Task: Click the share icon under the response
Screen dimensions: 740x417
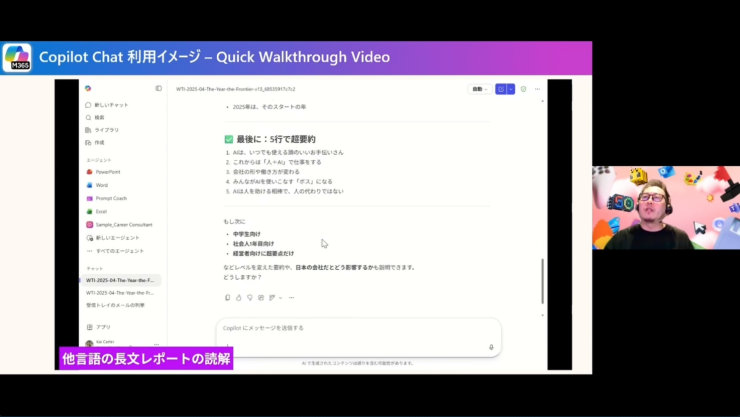Action: [261, 298]
